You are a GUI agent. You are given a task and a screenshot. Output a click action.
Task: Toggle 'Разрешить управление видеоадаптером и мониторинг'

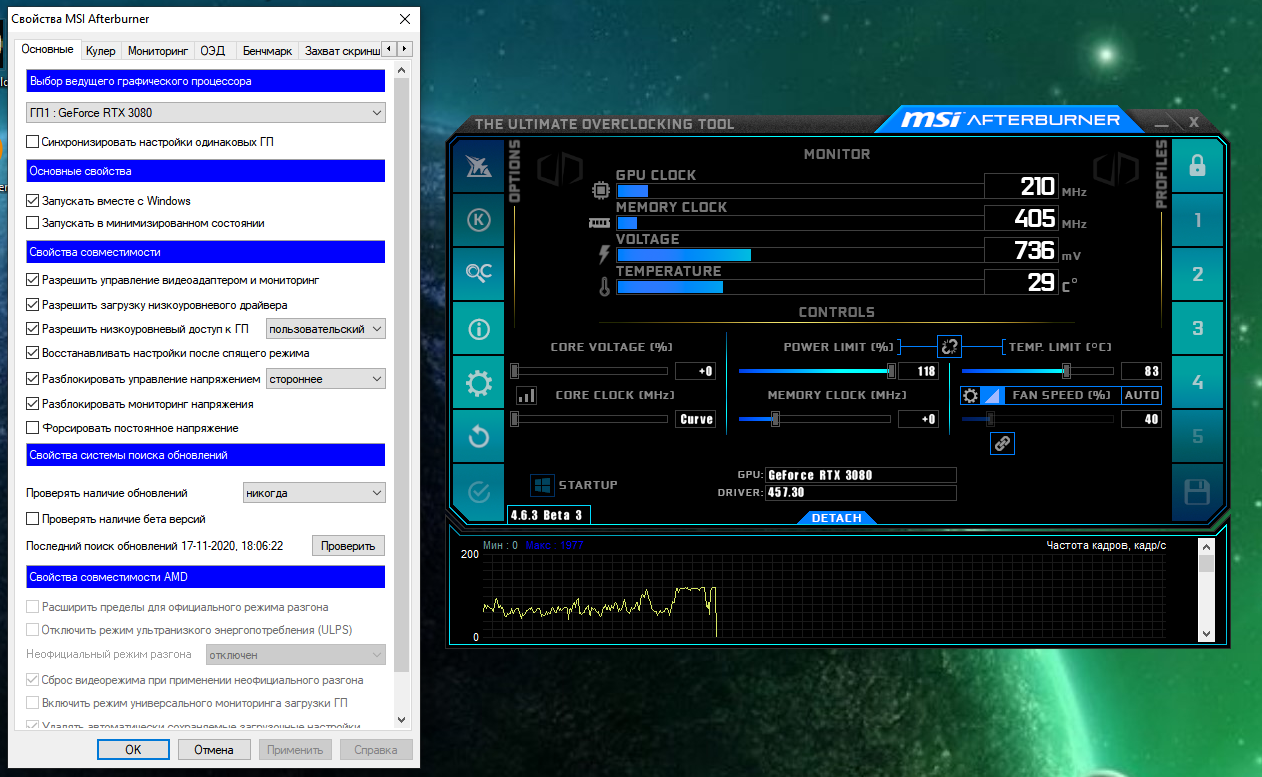coord(33,280)
